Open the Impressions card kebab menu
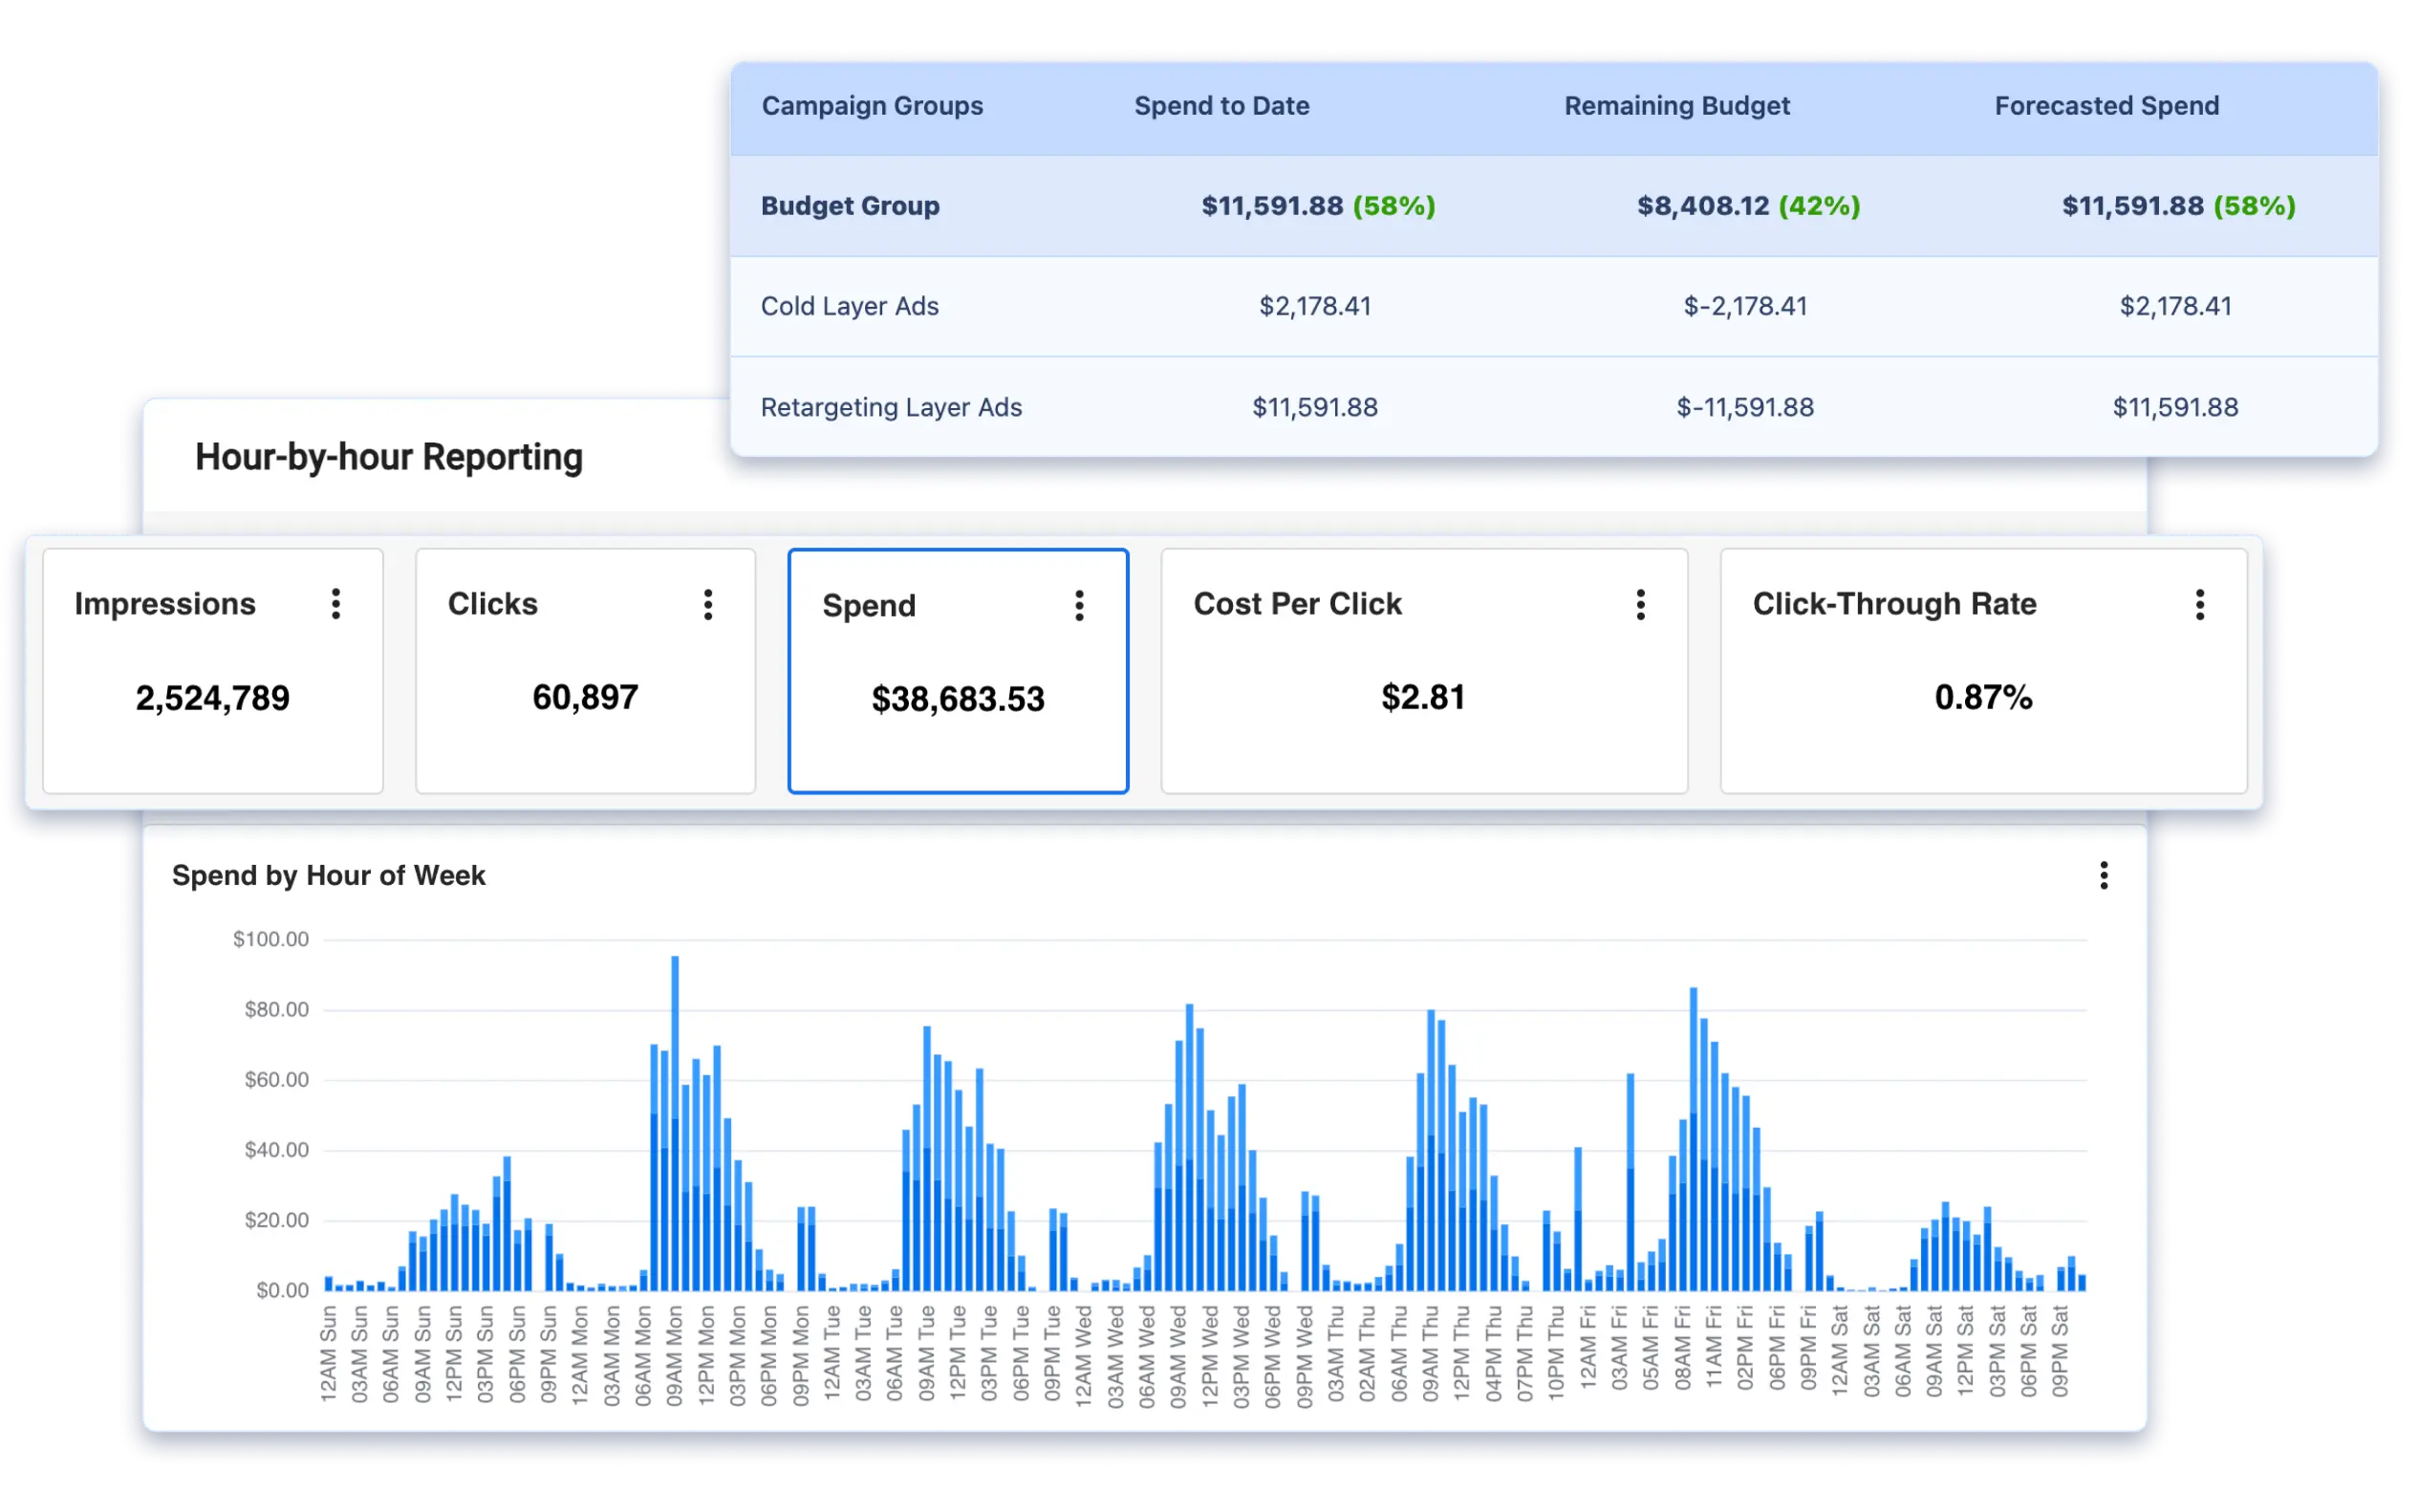This screenshot has width=2419, height=1512. point(336,604)
